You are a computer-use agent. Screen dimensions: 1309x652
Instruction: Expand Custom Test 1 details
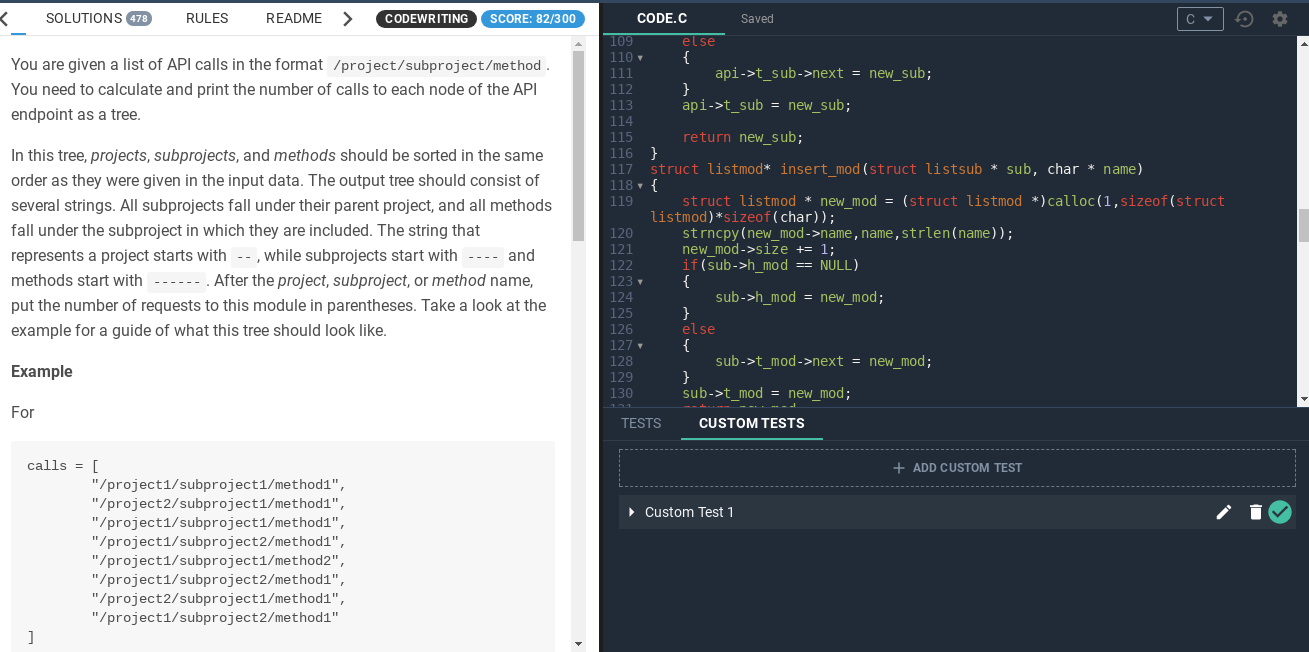[631, 512]
